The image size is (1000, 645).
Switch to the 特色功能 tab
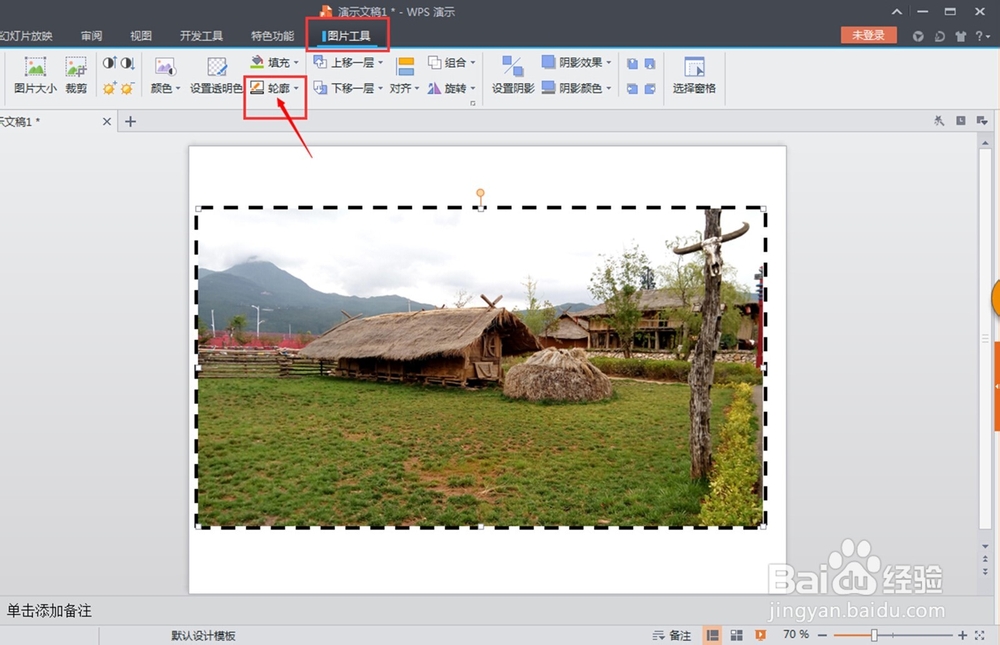click(272, 36)
